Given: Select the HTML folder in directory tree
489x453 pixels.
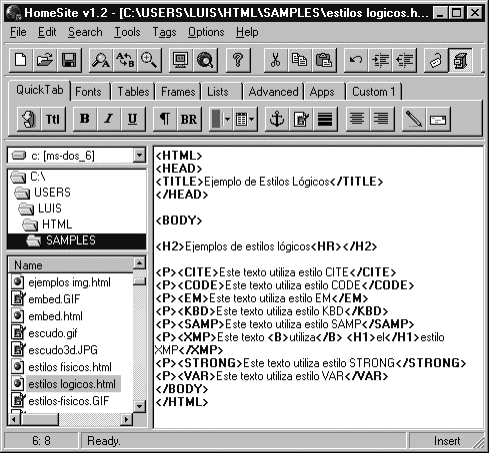Looking at the screenshot, I should click(57, 224).
